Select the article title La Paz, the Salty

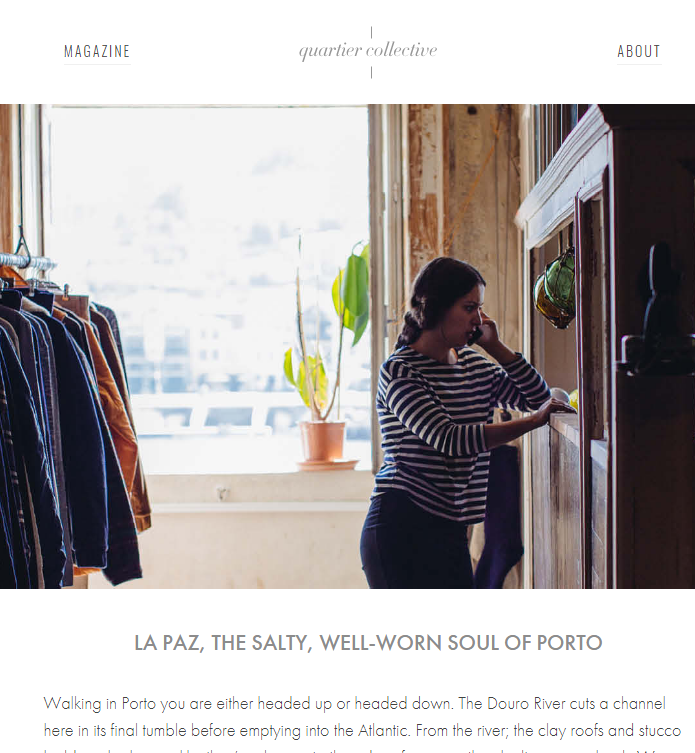[x=368, y=643]
